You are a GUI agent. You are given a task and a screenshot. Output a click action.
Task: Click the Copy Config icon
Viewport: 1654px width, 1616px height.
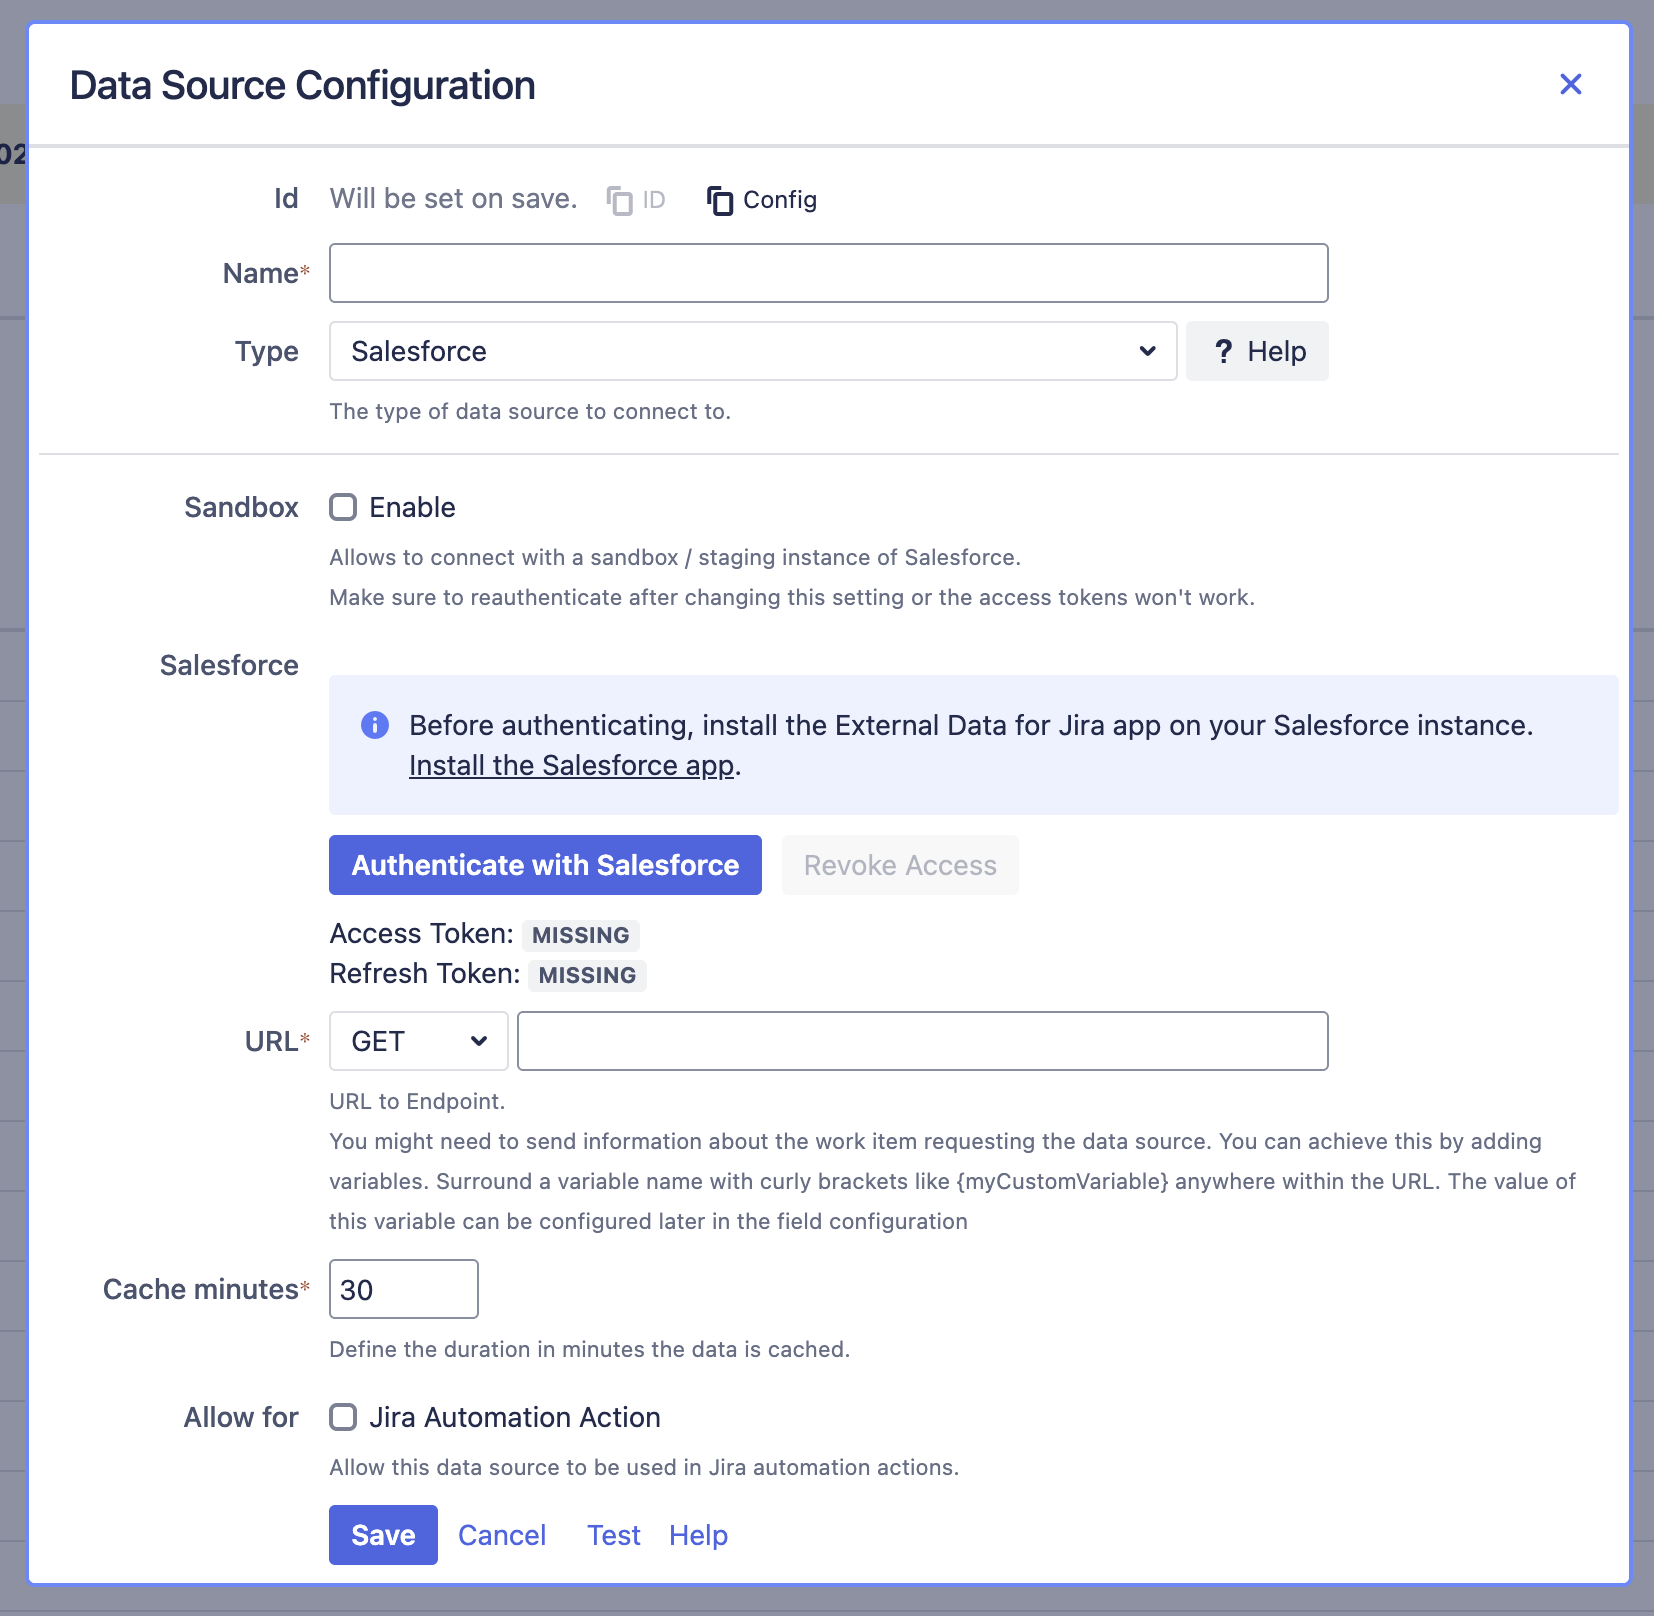tap(720, 200)
